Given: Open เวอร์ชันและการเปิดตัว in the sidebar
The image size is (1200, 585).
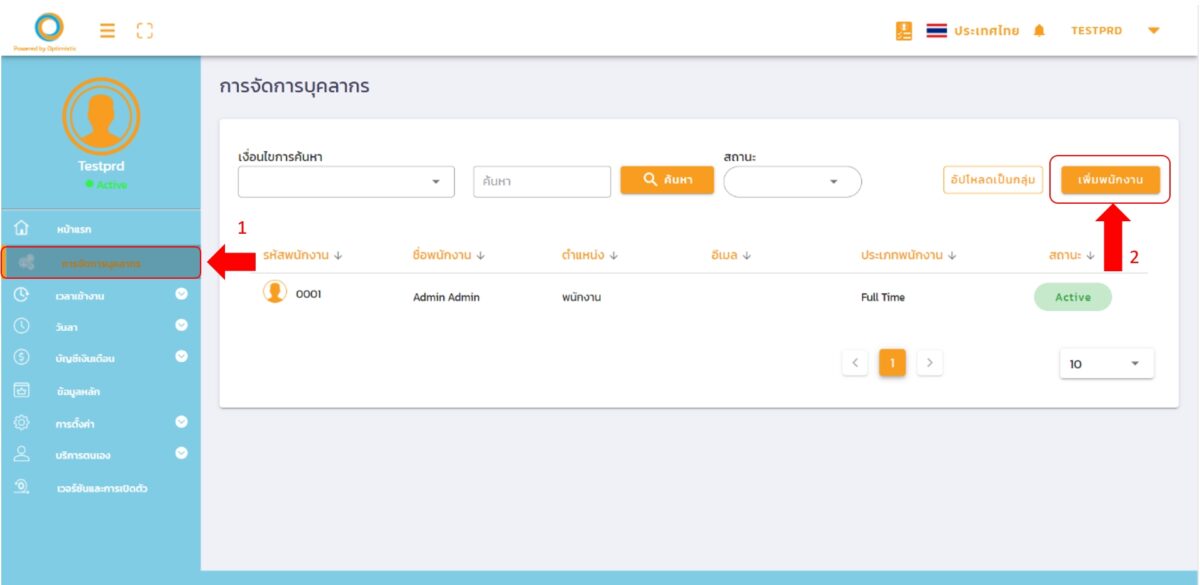Looking at the screenshot, I should pos(101,488).
